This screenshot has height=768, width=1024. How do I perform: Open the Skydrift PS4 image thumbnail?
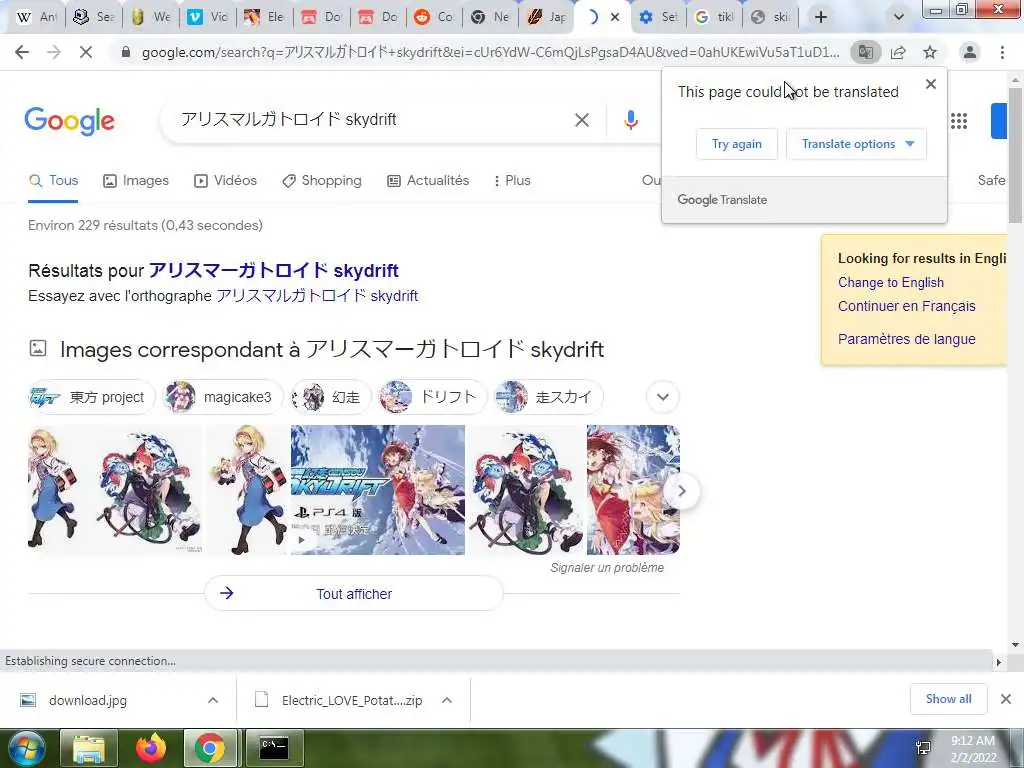(x=377, y=490)
